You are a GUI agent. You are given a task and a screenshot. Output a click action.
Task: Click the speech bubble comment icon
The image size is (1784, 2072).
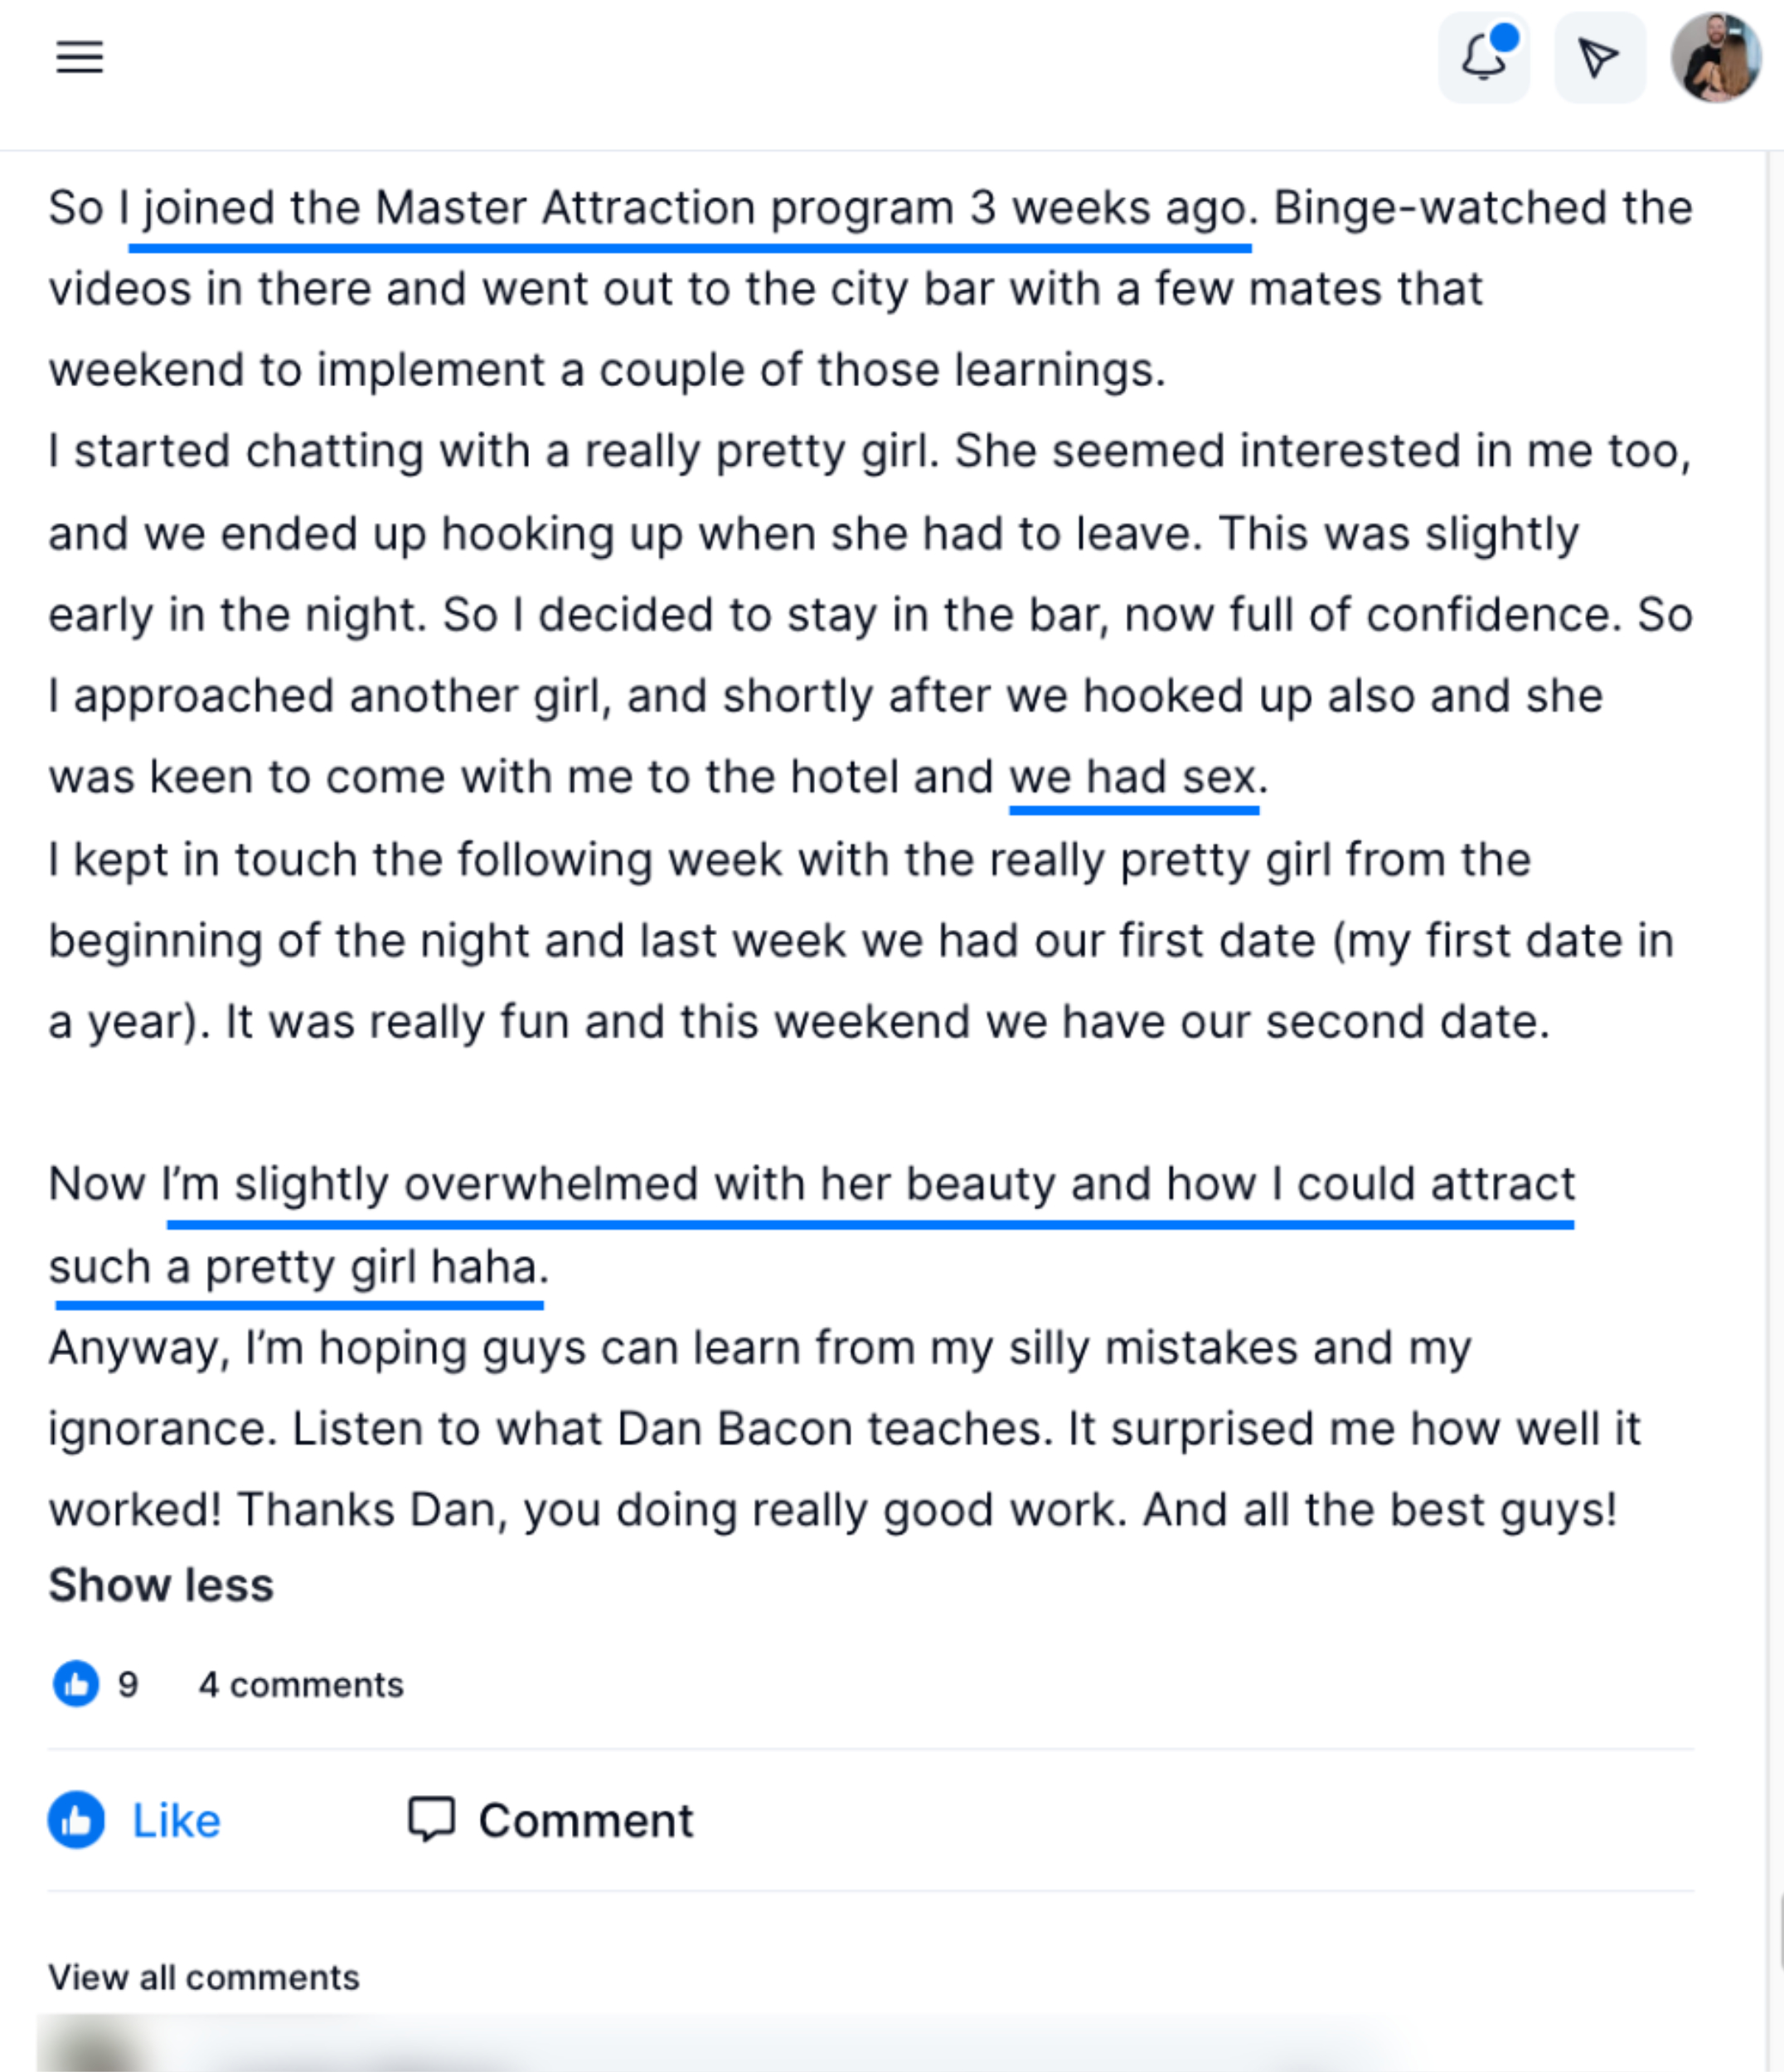(x=431, y=1819)
